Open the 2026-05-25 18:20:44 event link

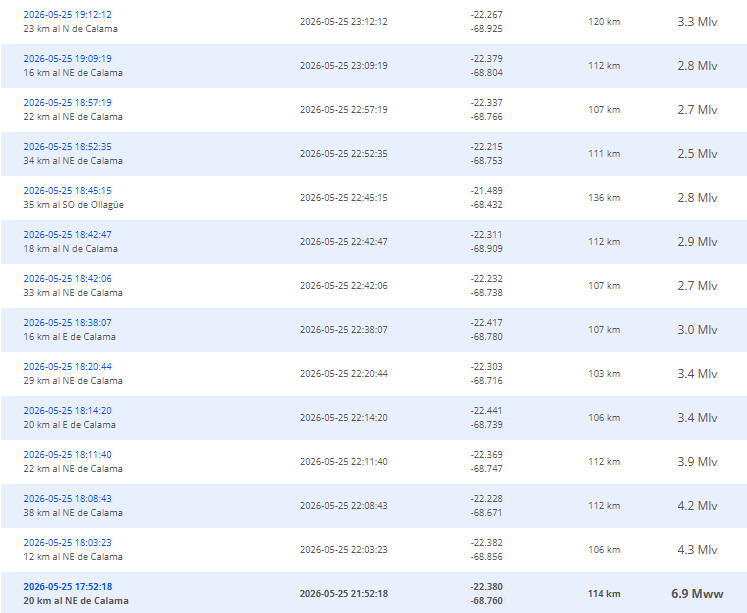67,367
